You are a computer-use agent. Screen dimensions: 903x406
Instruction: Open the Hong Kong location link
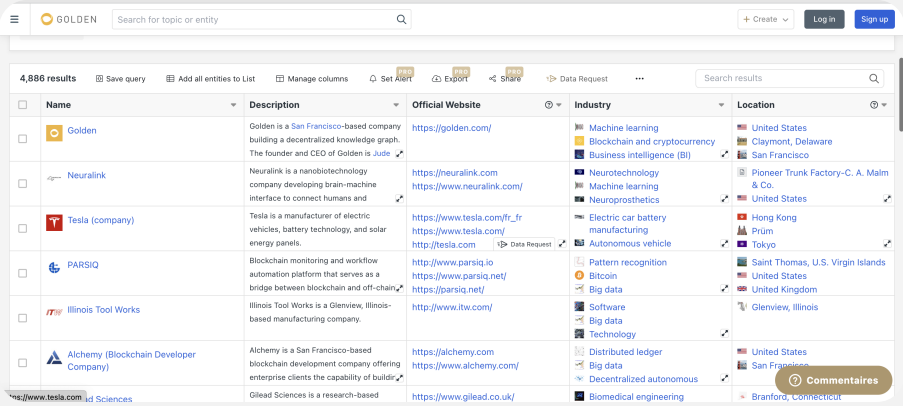click(774, 218)
